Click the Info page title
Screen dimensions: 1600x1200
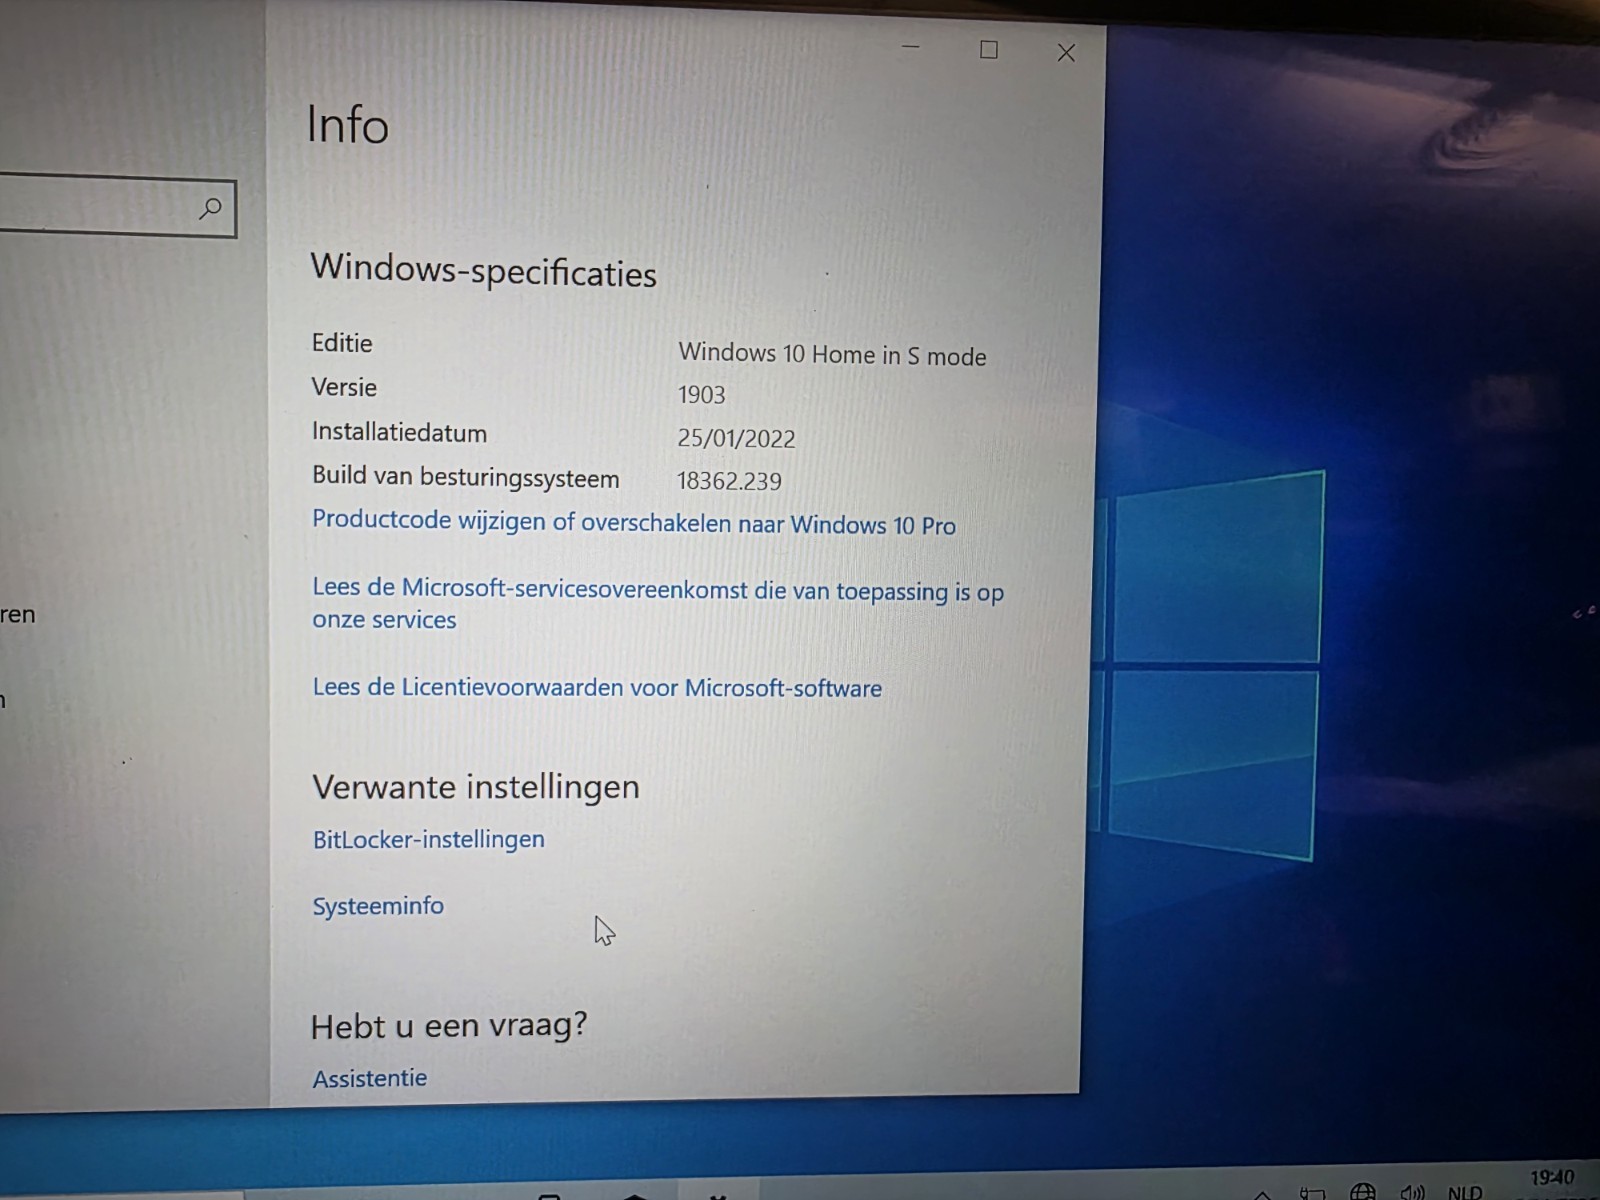(347, 125)
